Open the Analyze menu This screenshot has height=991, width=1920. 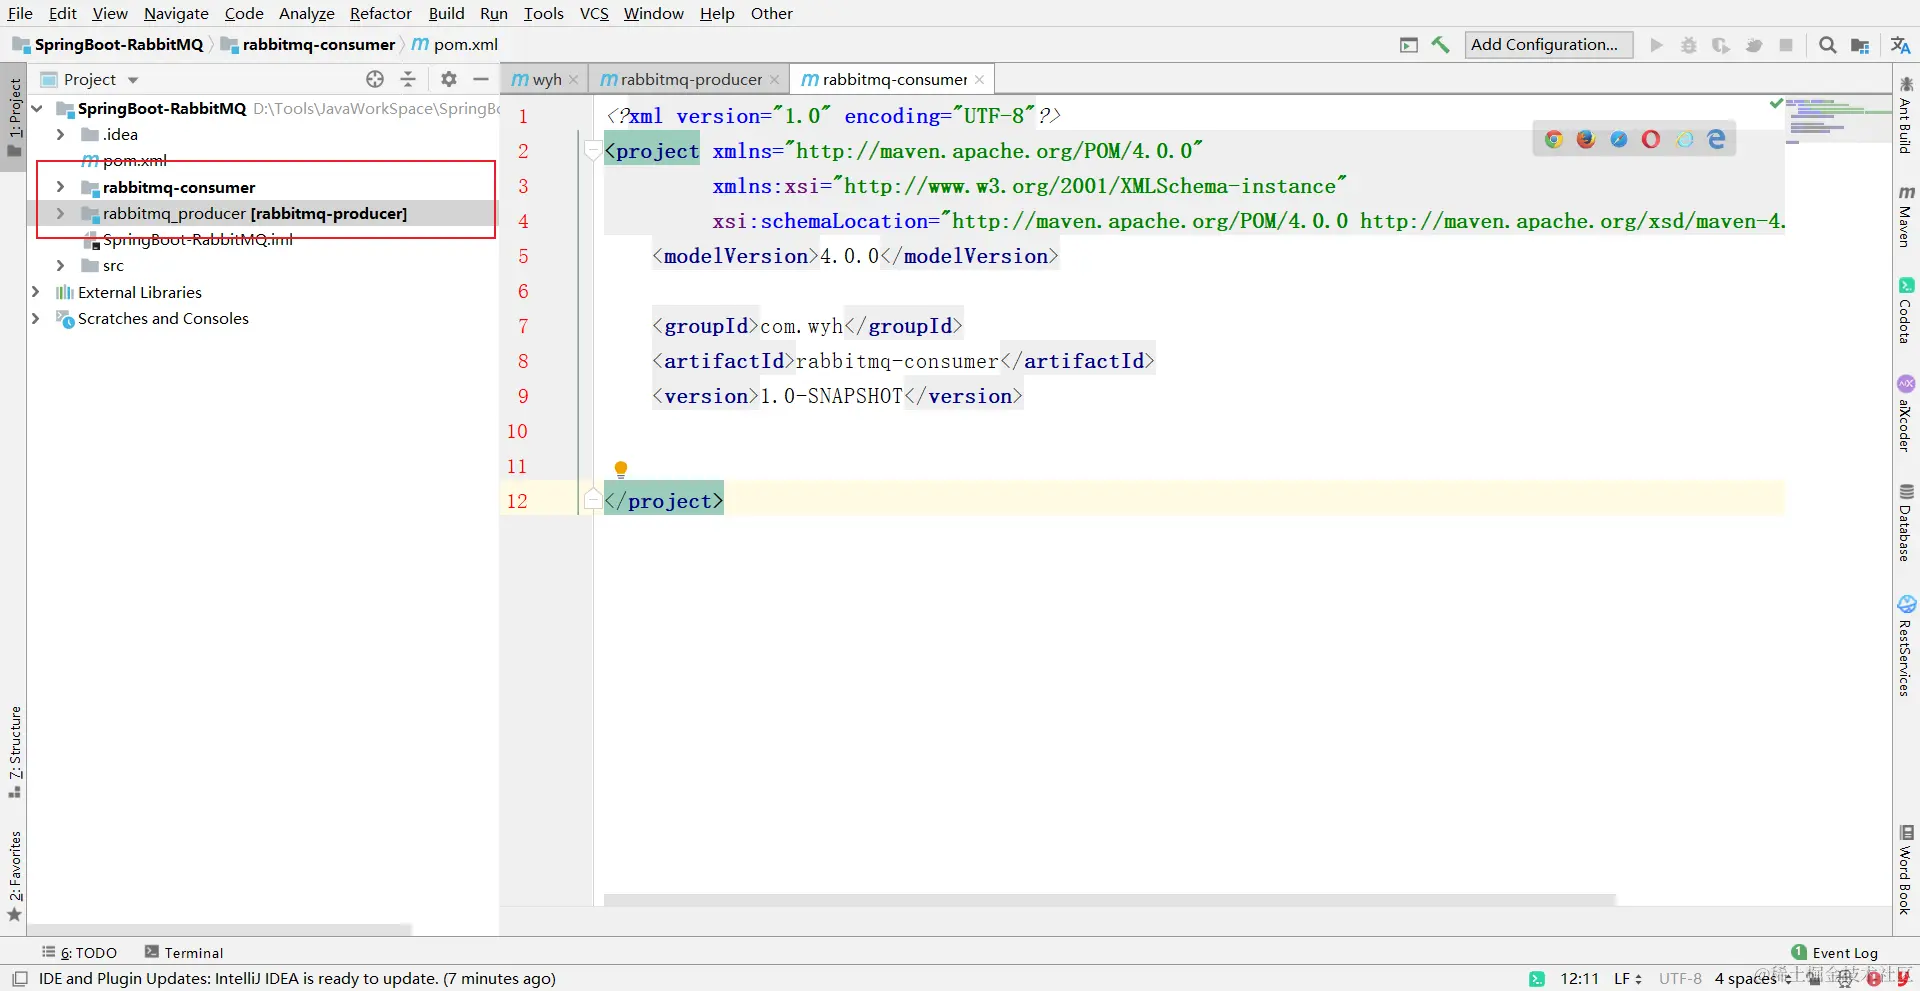click(x=307, y=13)
